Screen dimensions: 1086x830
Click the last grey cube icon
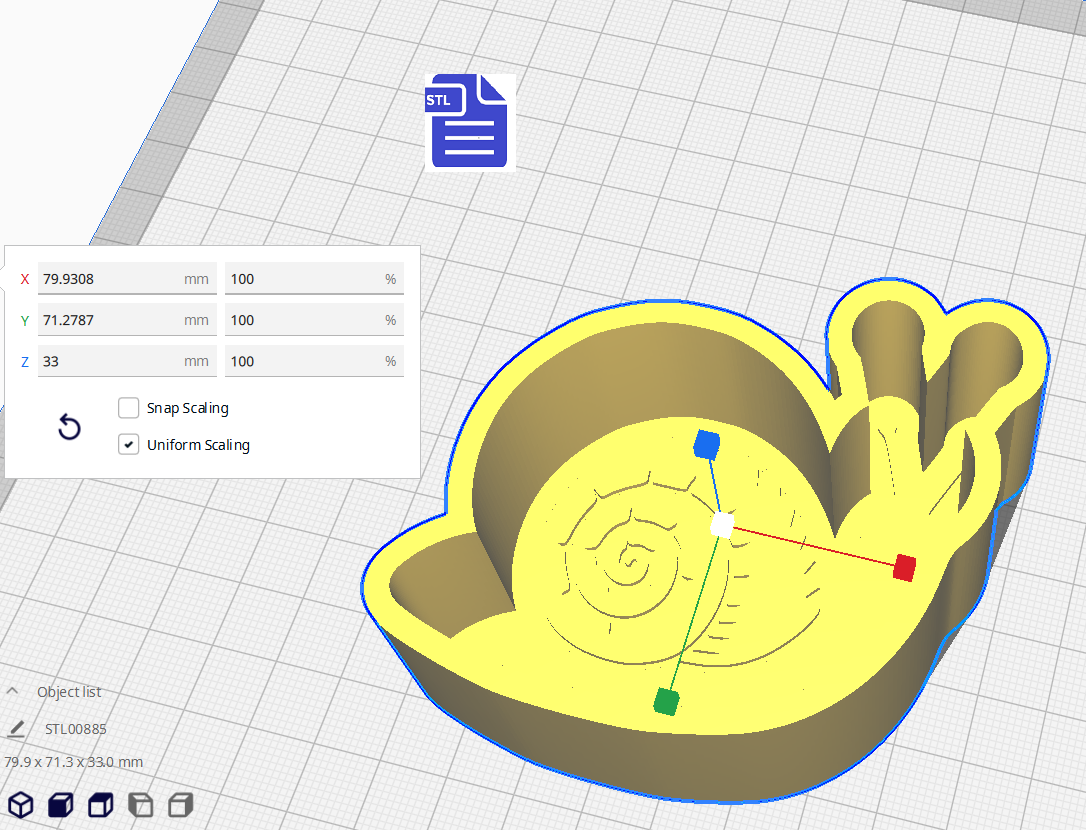[x=180, y=805]
